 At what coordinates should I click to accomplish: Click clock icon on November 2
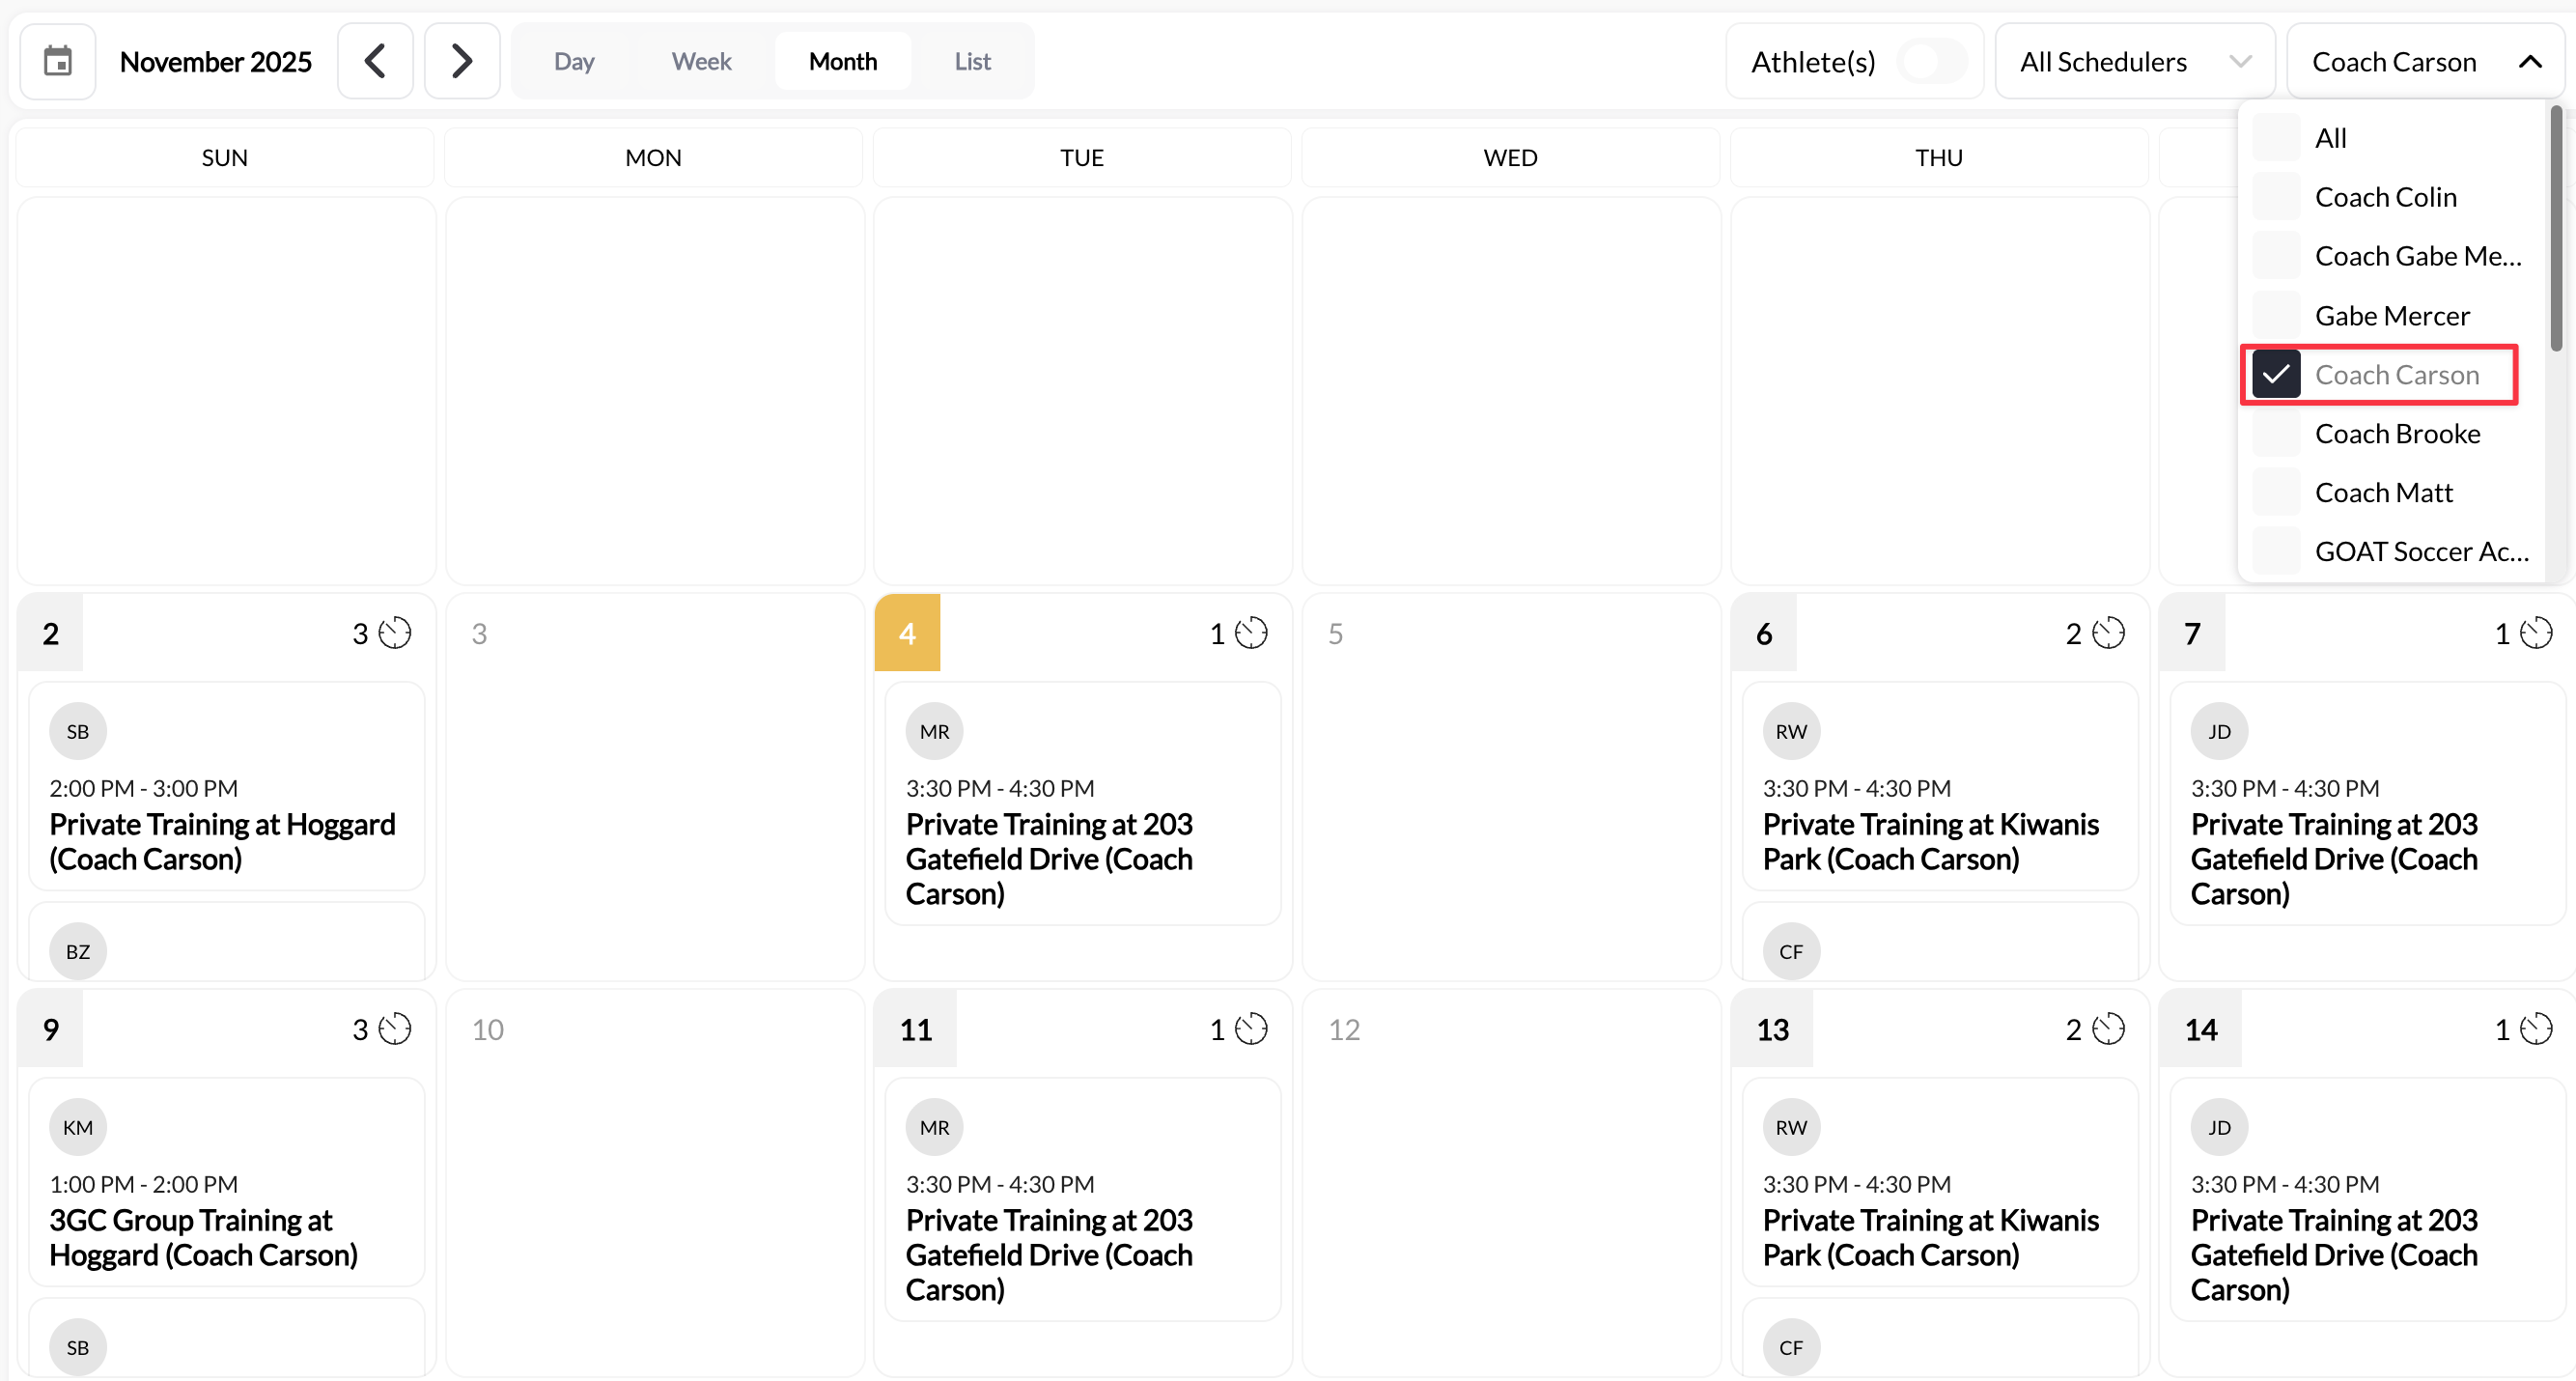pos(395,633)
